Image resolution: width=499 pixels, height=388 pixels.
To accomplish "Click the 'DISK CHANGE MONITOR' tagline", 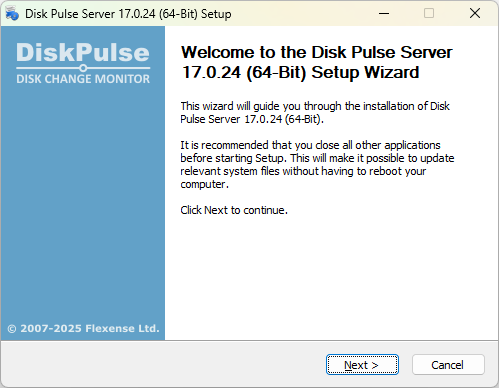I will [83, 79].
